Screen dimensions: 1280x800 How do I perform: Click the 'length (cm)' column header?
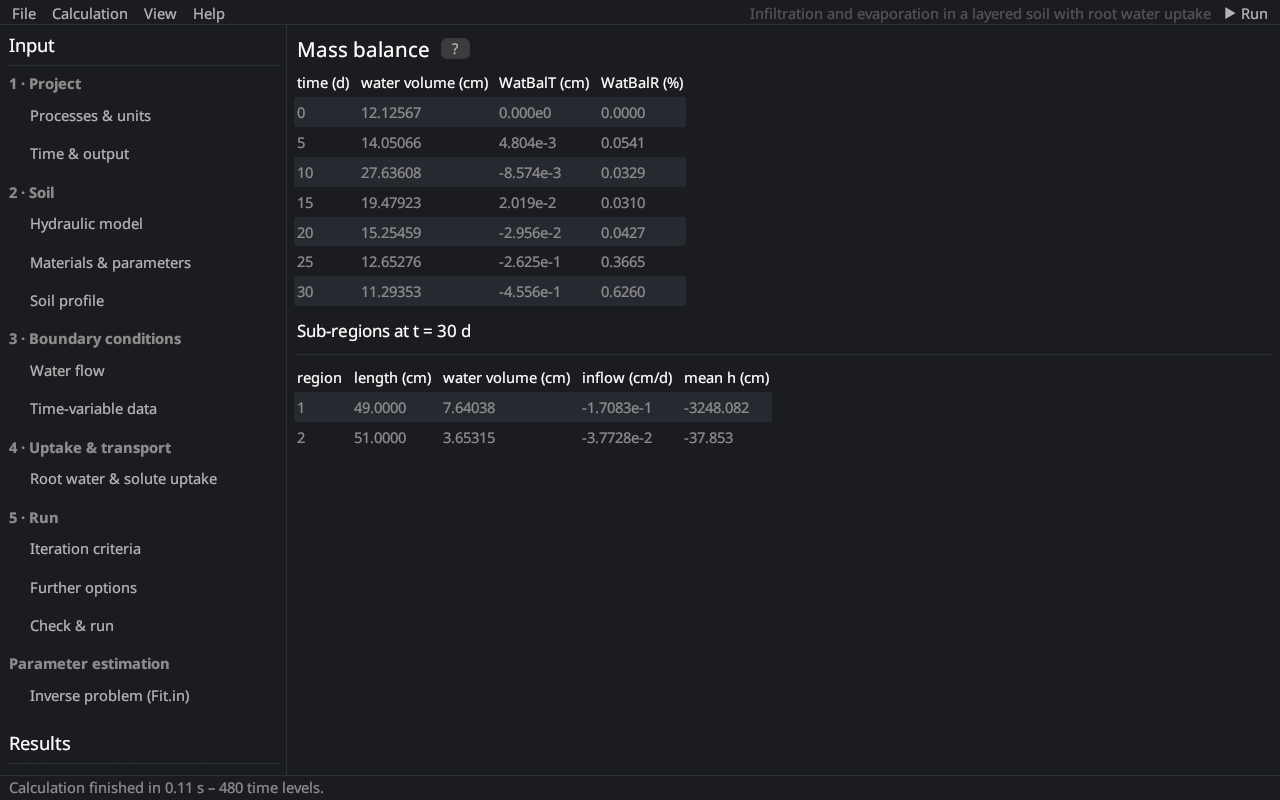393,378
